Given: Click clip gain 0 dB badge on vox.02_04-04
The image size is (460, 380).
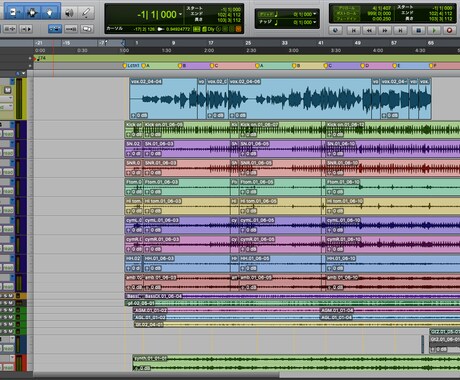Looking at the screenshot, I should tap(139, 115).
